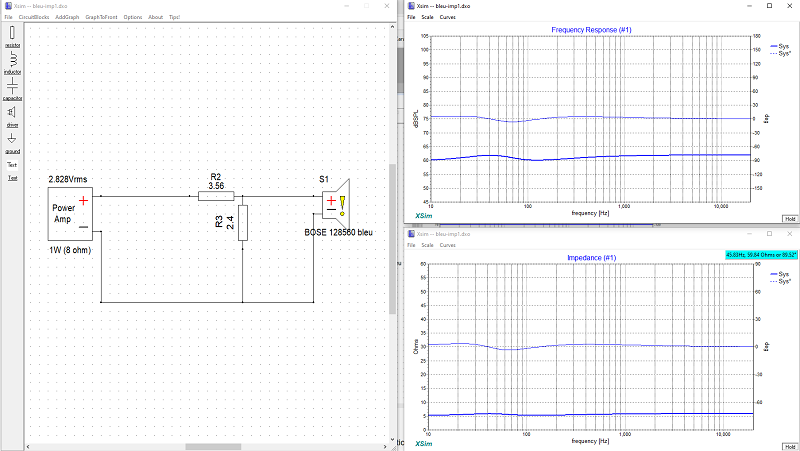Select the ground component tool
The image size is (800, 451).
click(x=12, y=143)
